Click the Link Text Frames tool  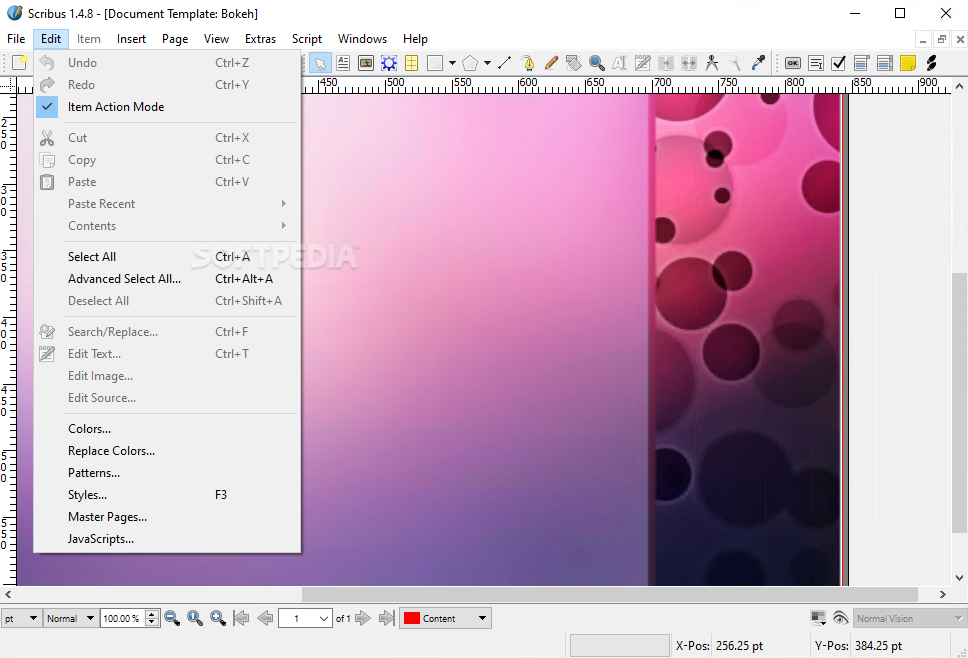666,63
